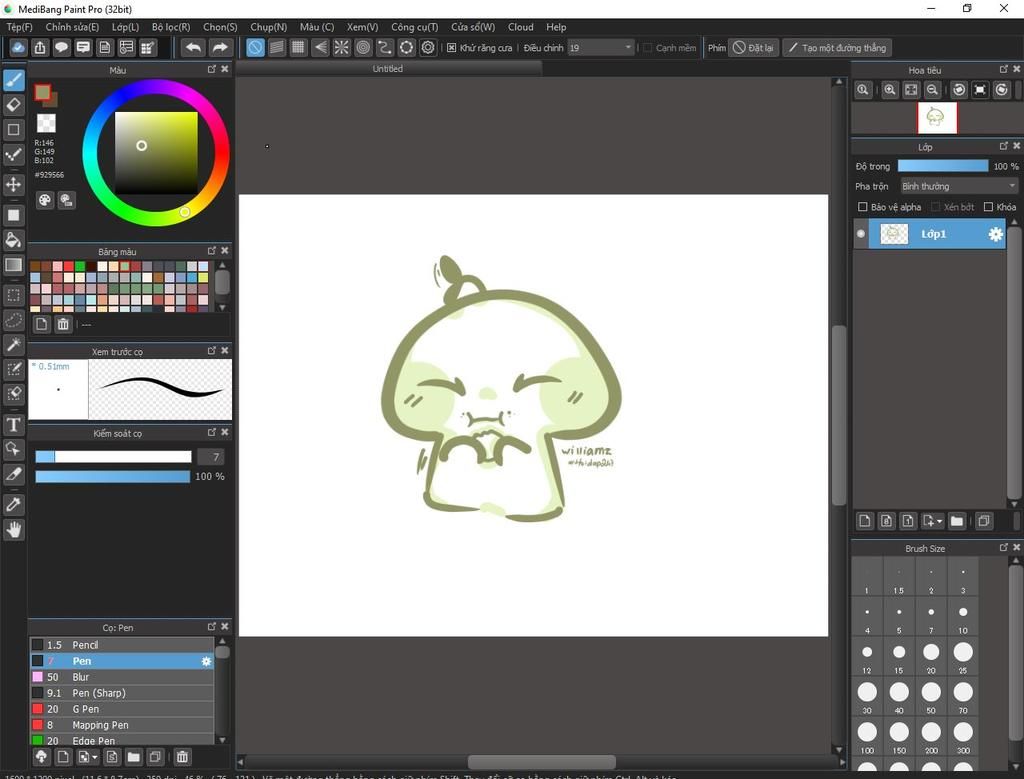Select the Blur brush in list
This screenshot has height=779, width=1024.
(x=122, y=677)
